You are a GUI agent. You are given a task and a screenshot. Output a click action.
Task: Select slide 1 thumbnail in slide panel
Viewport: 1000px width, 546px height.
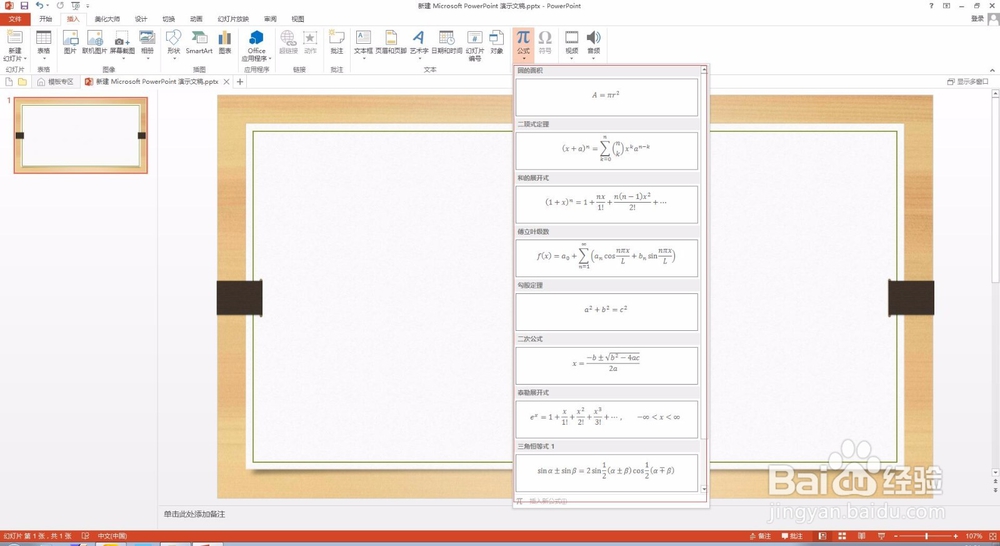80,135
